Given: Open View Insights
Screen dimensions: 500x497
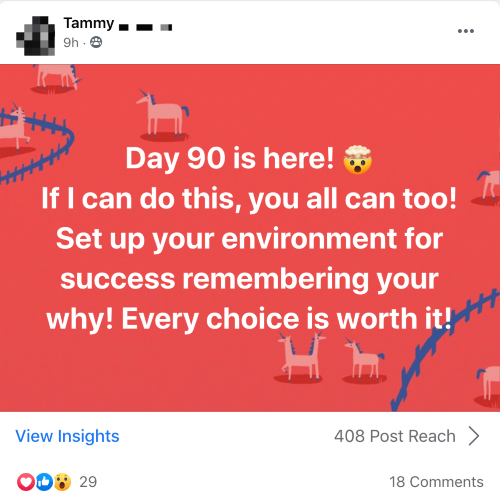Looking at the screenshot, I should pos(67,436).
